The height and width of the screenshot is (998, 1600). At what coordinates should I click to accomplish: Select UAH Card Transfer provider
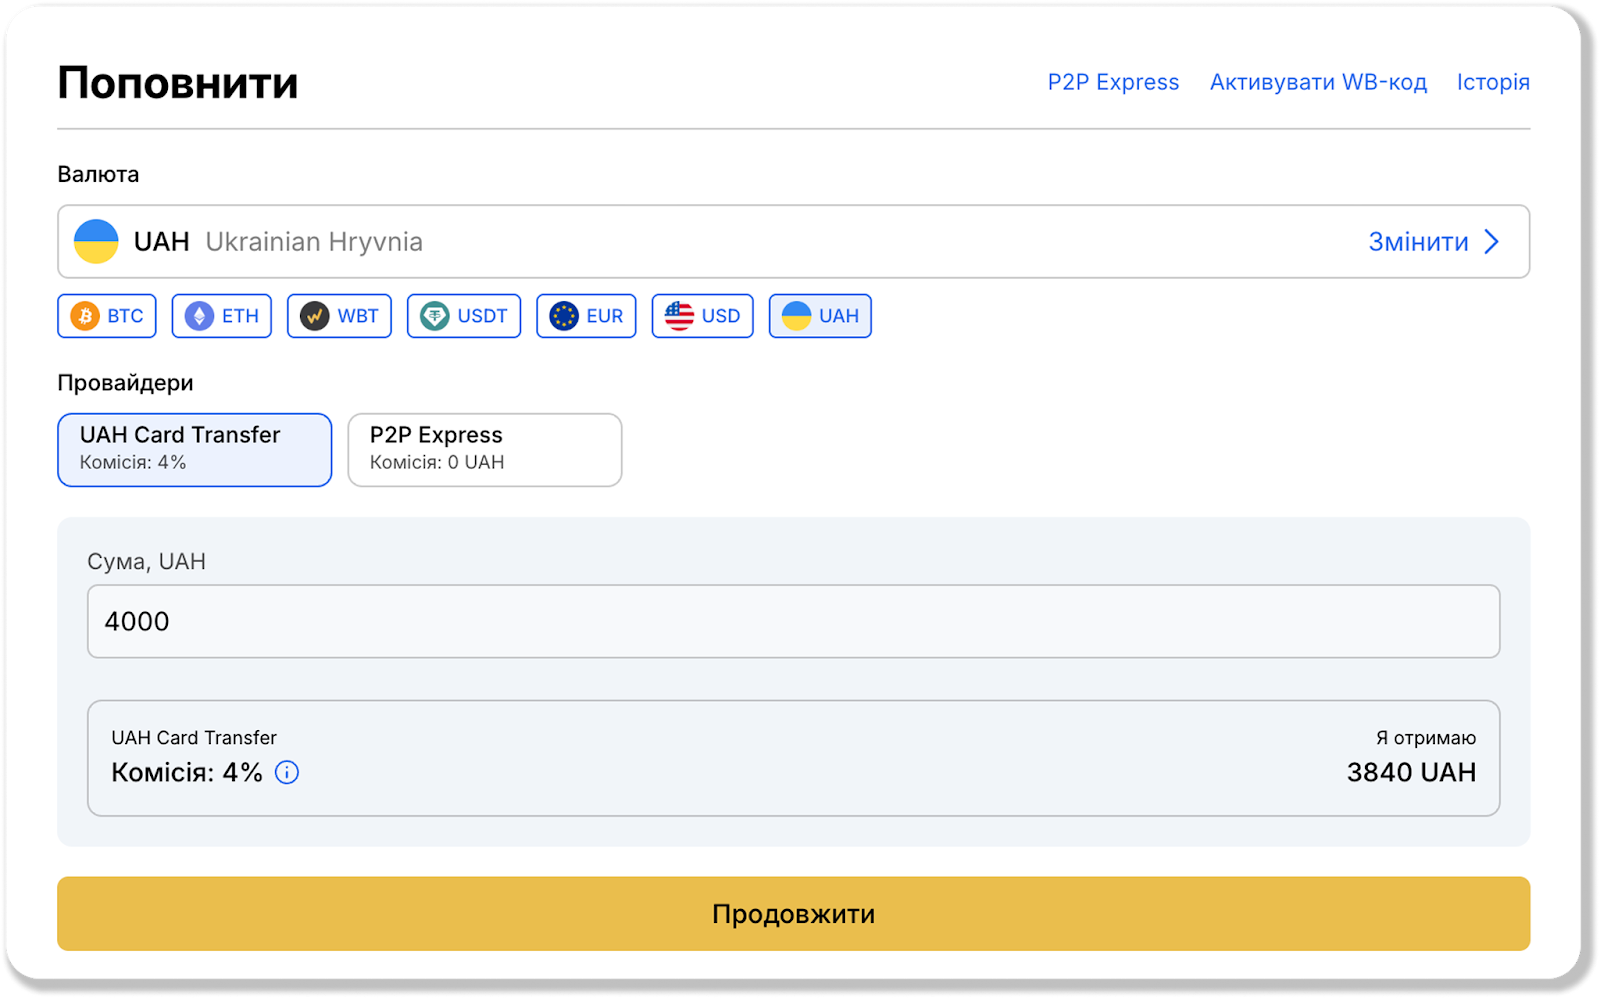[x=194, y=450]
